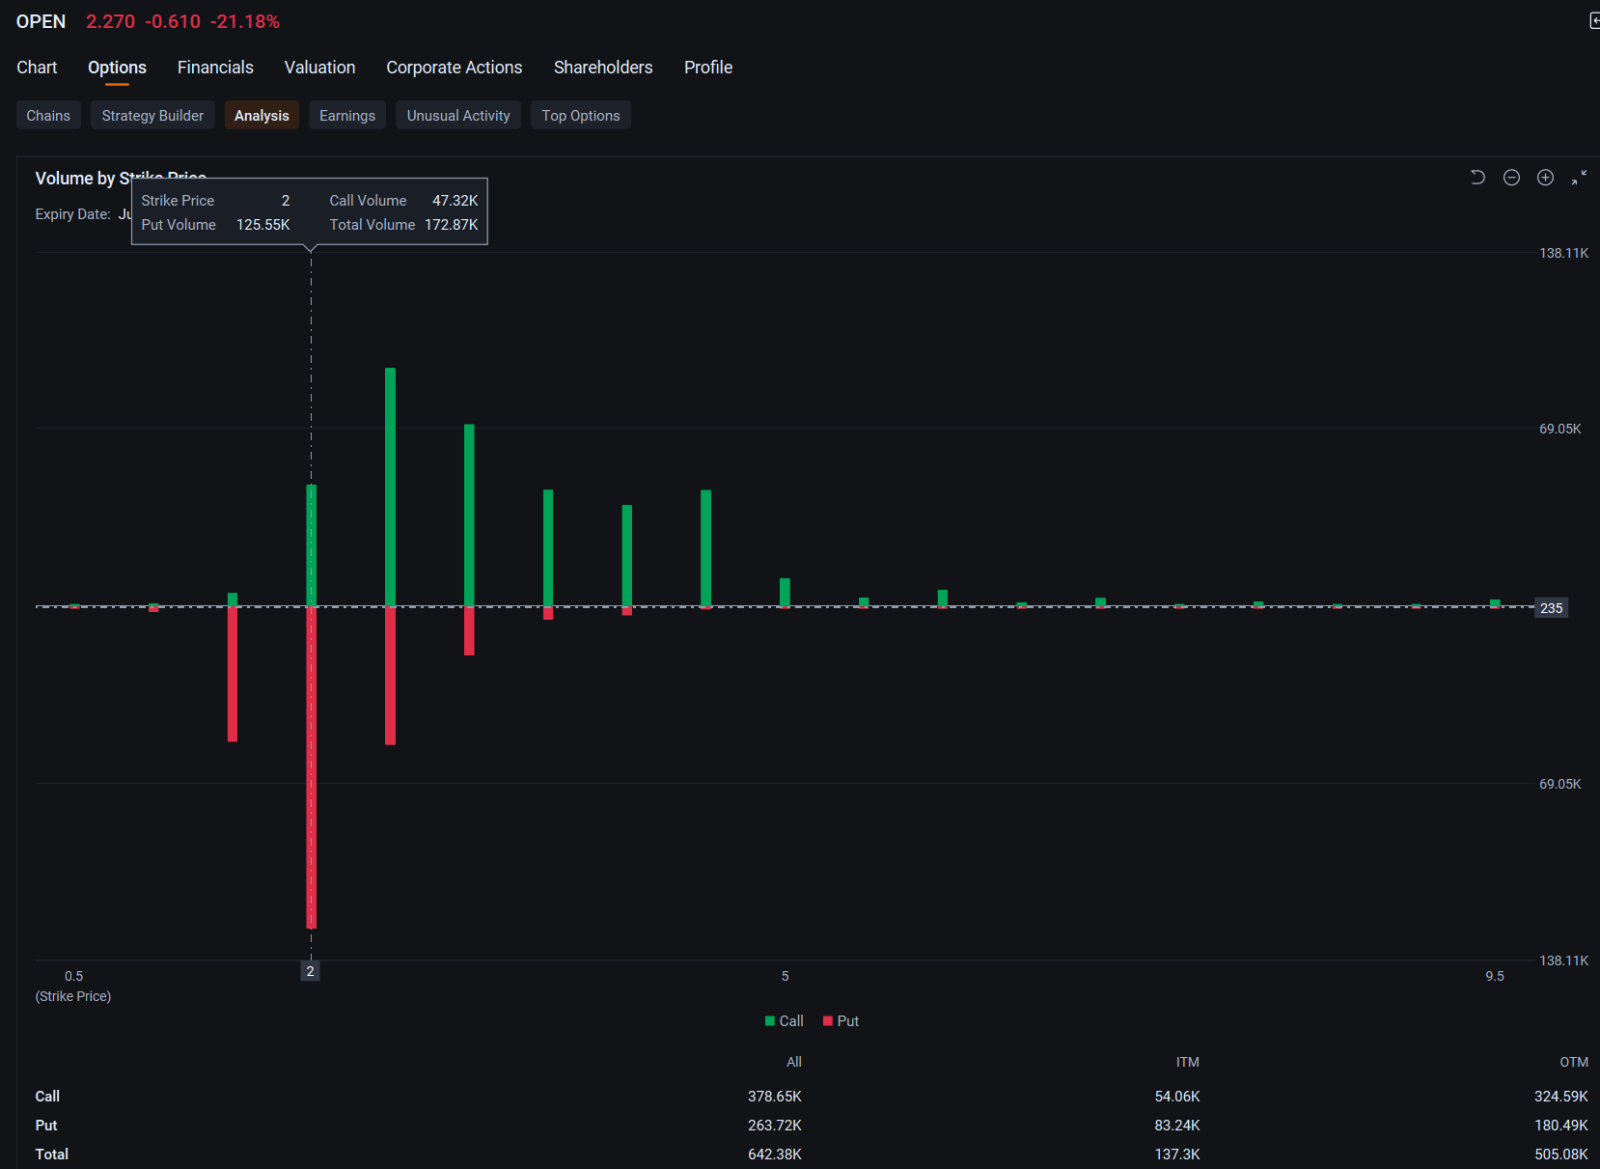
Task: Open the Profile tab
Action: click(707, 67)
